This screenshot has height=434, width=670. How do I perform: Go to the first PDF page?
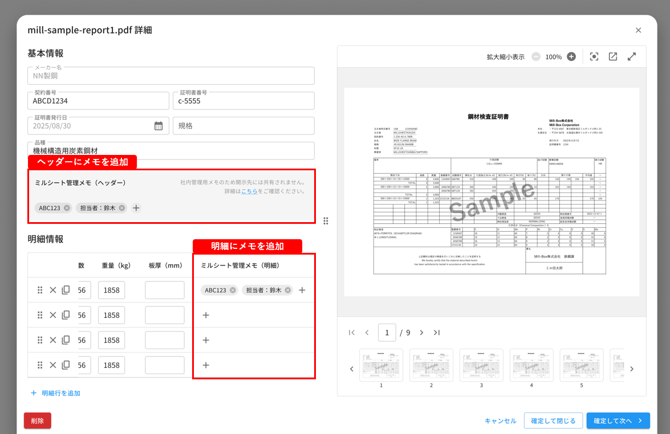[352, 332]
